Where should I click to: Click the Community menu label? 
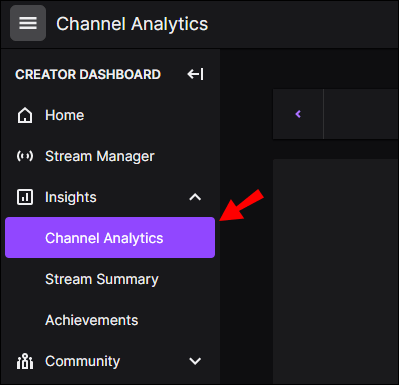point(83,361)
